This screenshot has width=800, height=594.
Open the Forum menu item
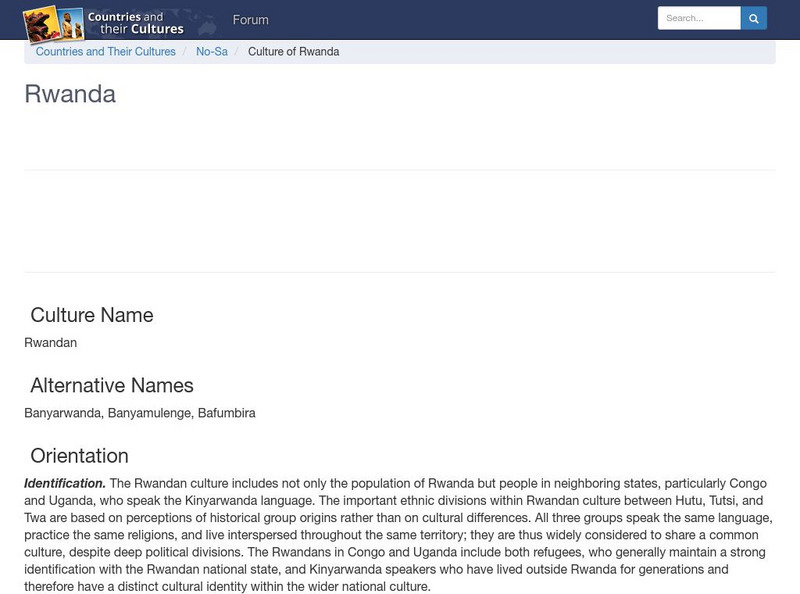pyautogui.click(x=251, y=19)
